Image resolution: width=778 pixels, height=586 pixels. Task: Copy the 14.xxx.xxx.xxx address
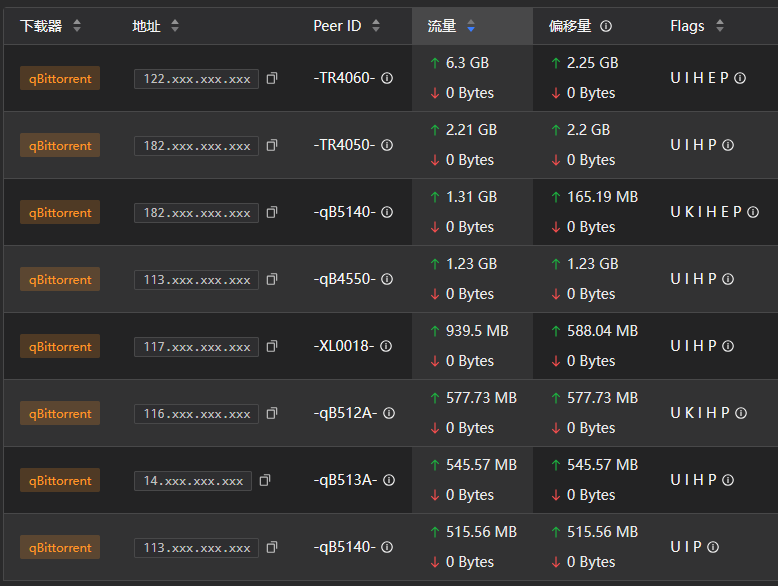click(264, 480)
